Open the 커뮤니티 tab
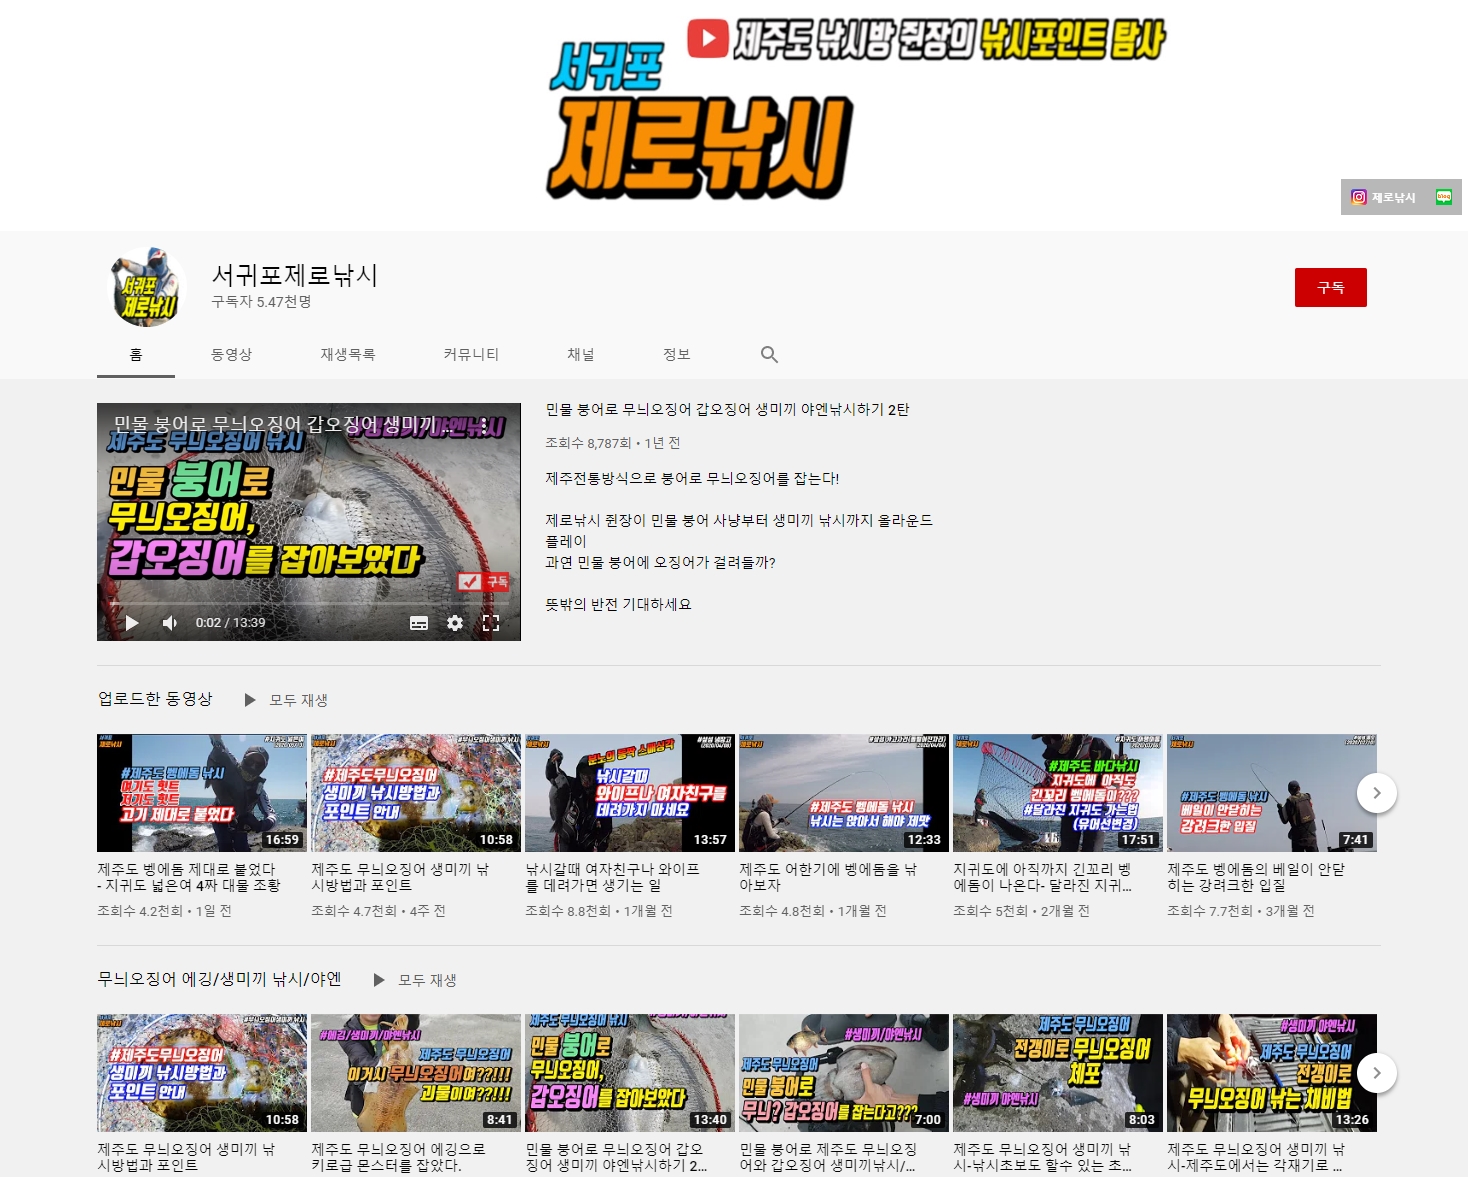The height and width of the screenshot is (1177, 1468). 470,354
